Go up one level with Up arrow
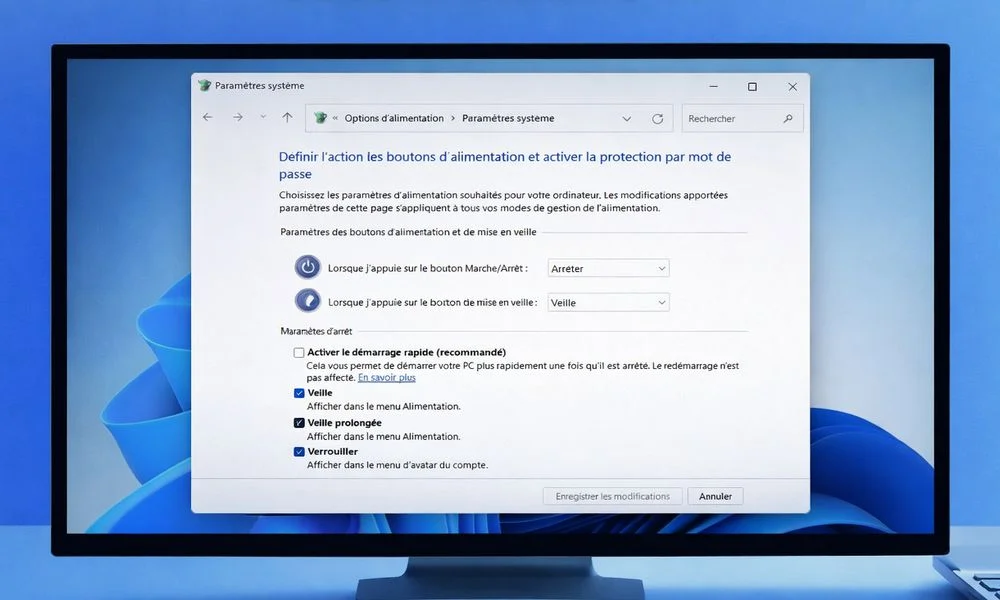 (287, 118)
